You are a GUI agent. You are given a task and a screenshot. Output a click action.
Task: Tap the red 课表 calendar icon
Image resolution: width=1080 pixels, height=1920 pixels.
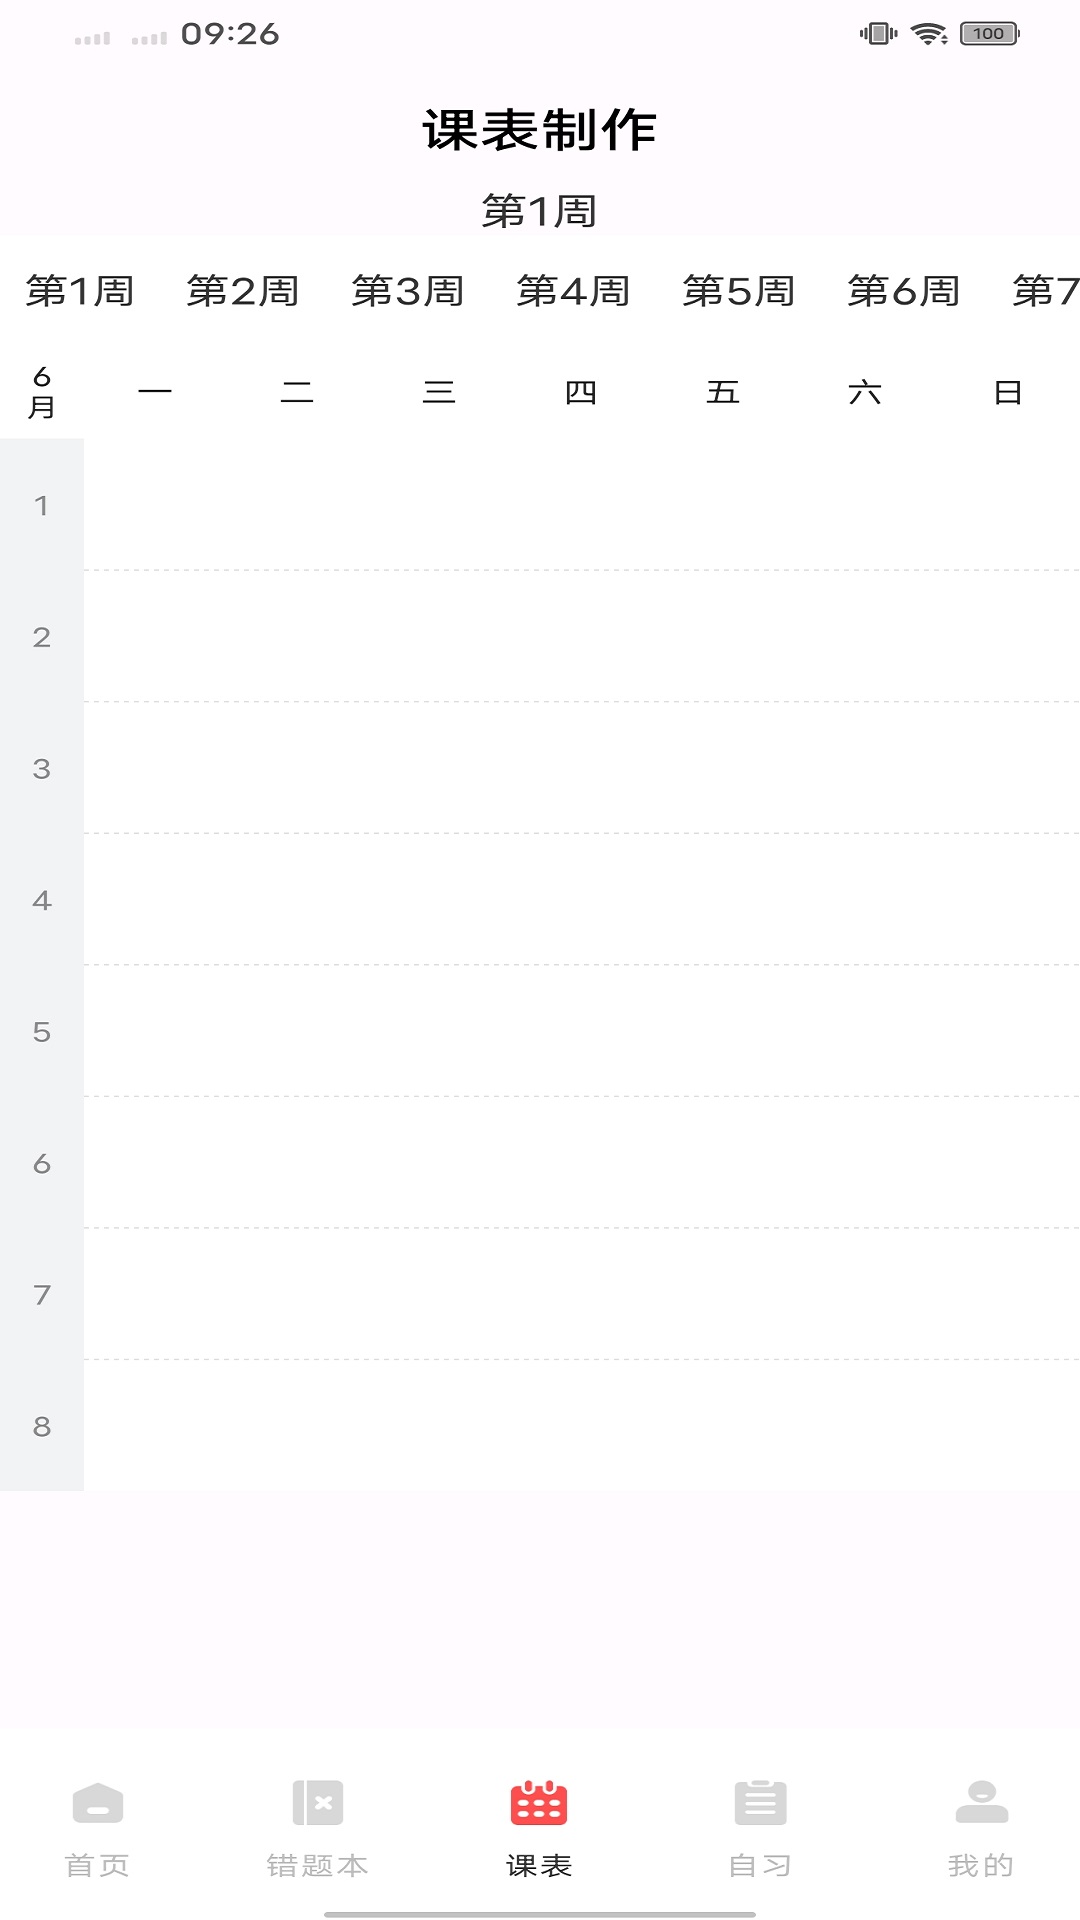click(539, 1803)
